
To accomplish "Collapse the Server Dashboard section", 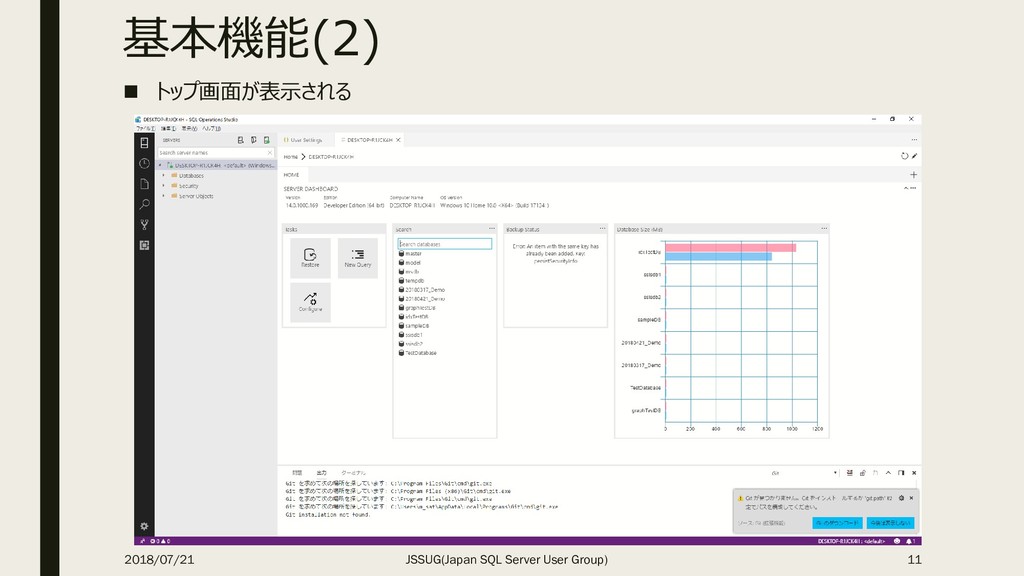I will [x=906, y=188].
